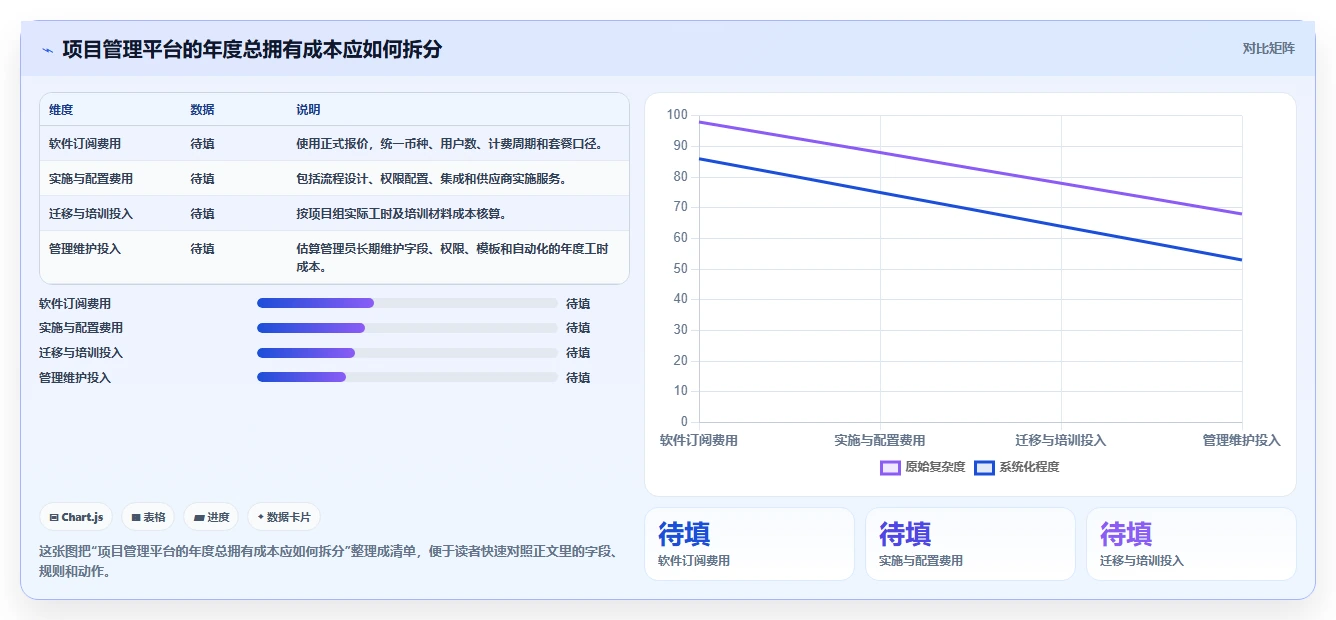Click the 50 y-axis value
The width and height of the screenshot is (1336, 620).
(x=681, y=268)
